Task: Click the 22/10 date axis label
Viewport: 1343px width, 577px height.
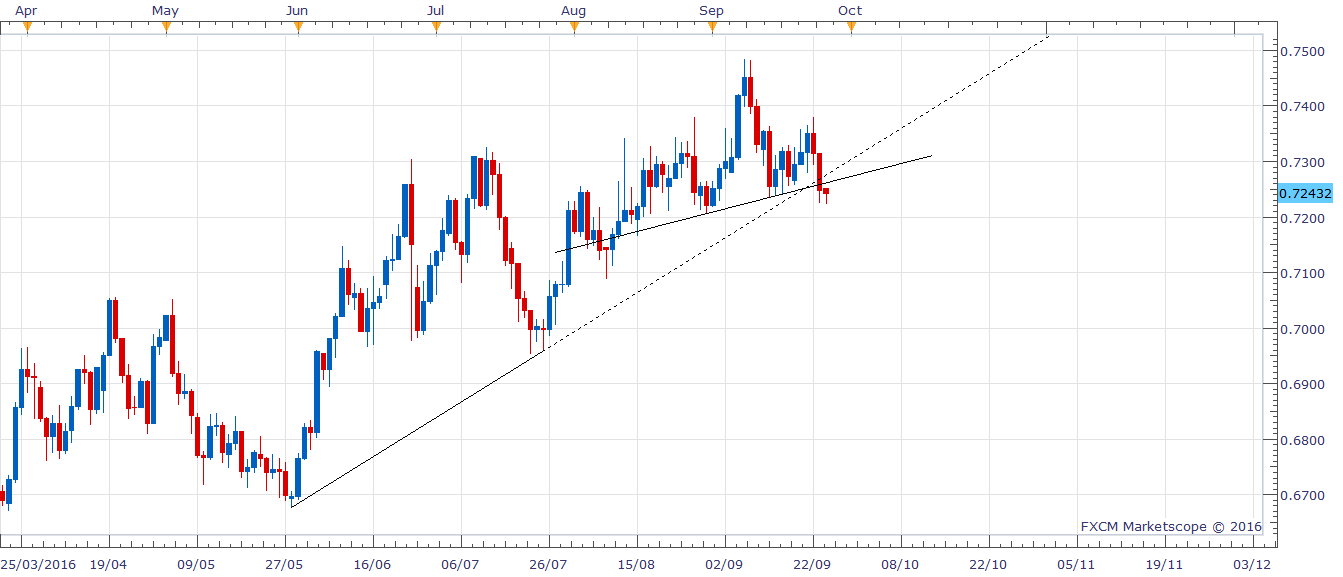Action: (x=987, y=565)
